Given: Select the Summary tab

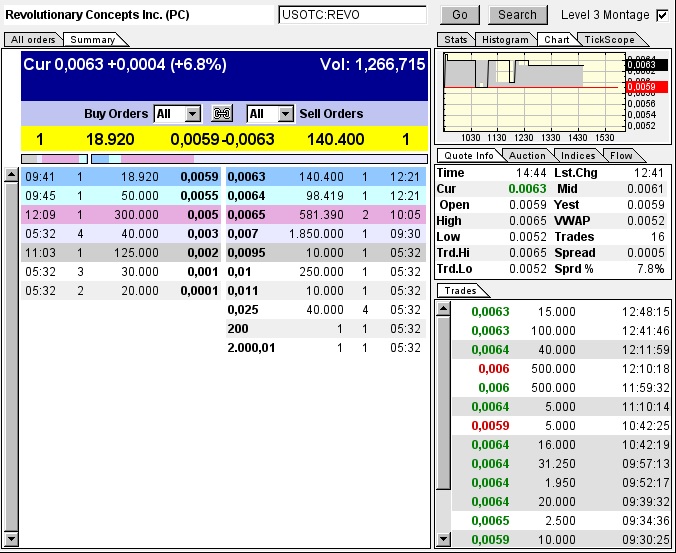Looking at the screenshot, I should [x=93, y=40].
